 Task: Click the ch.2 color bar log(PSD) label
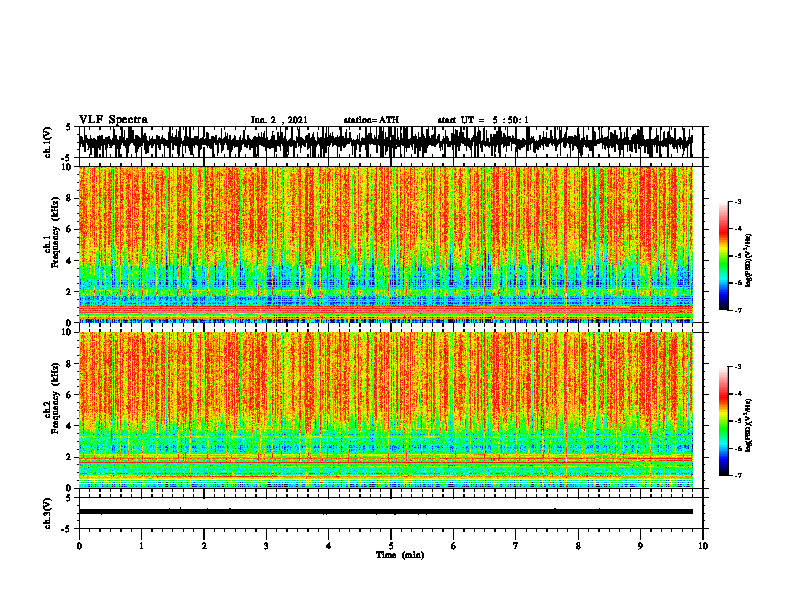click(x=749, y=425)
